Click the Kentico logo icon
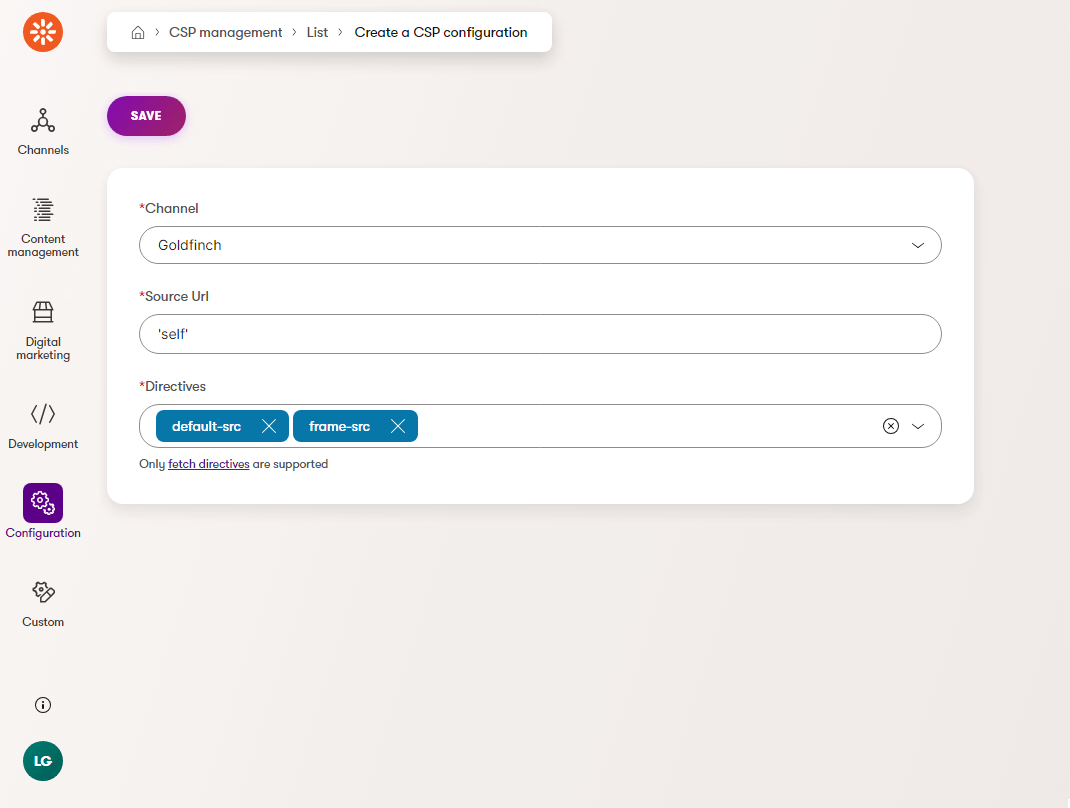This screenshot has width=1070, height=808. click(43, 32)
